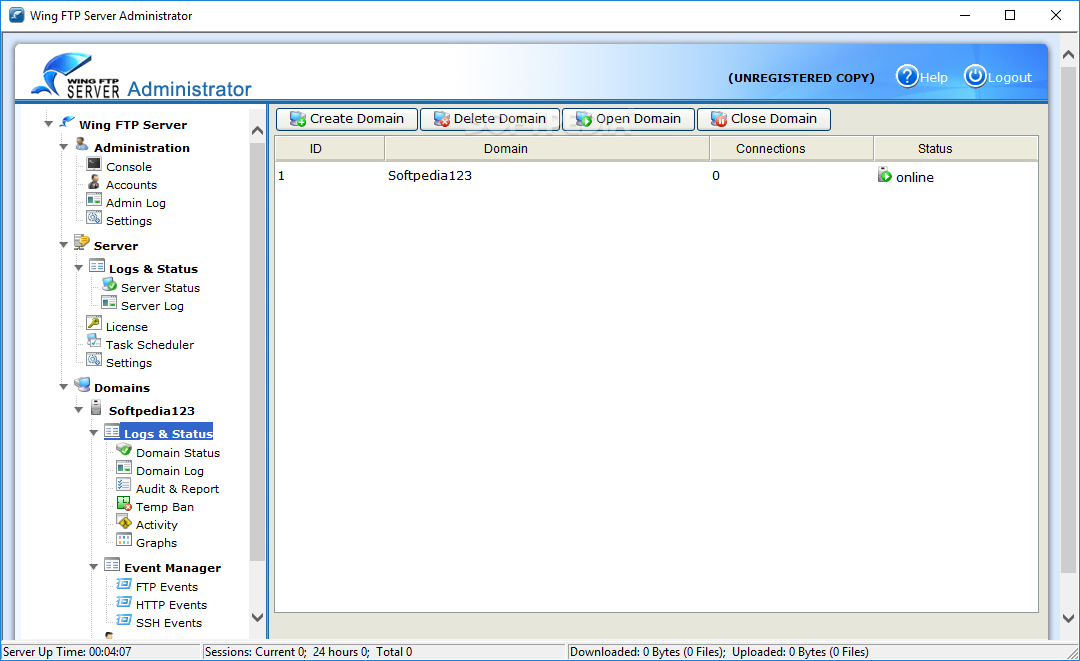Click the Close Domain button
This screenshot has width=1080, height=661.
764,119
